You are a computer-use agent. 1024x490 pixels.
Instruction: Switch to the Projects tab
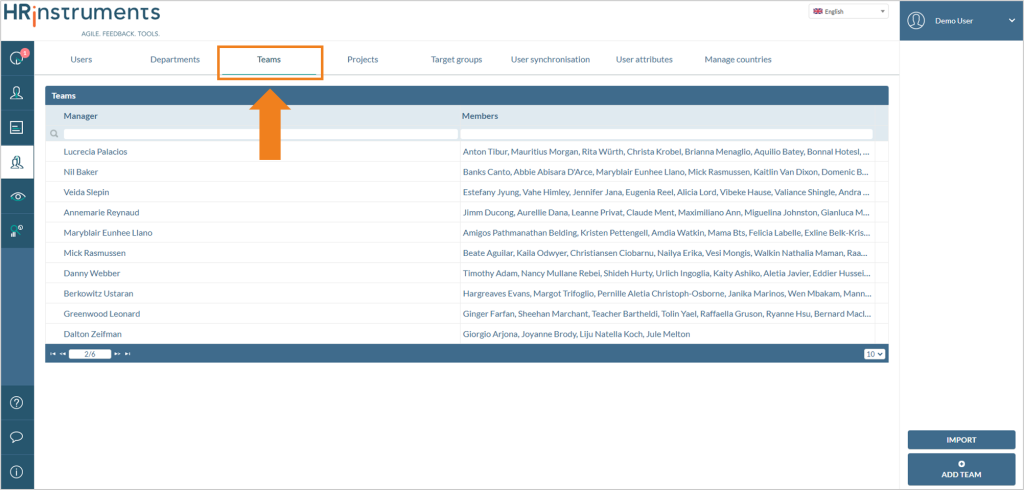pyautogui.click(x=362, y=59)
